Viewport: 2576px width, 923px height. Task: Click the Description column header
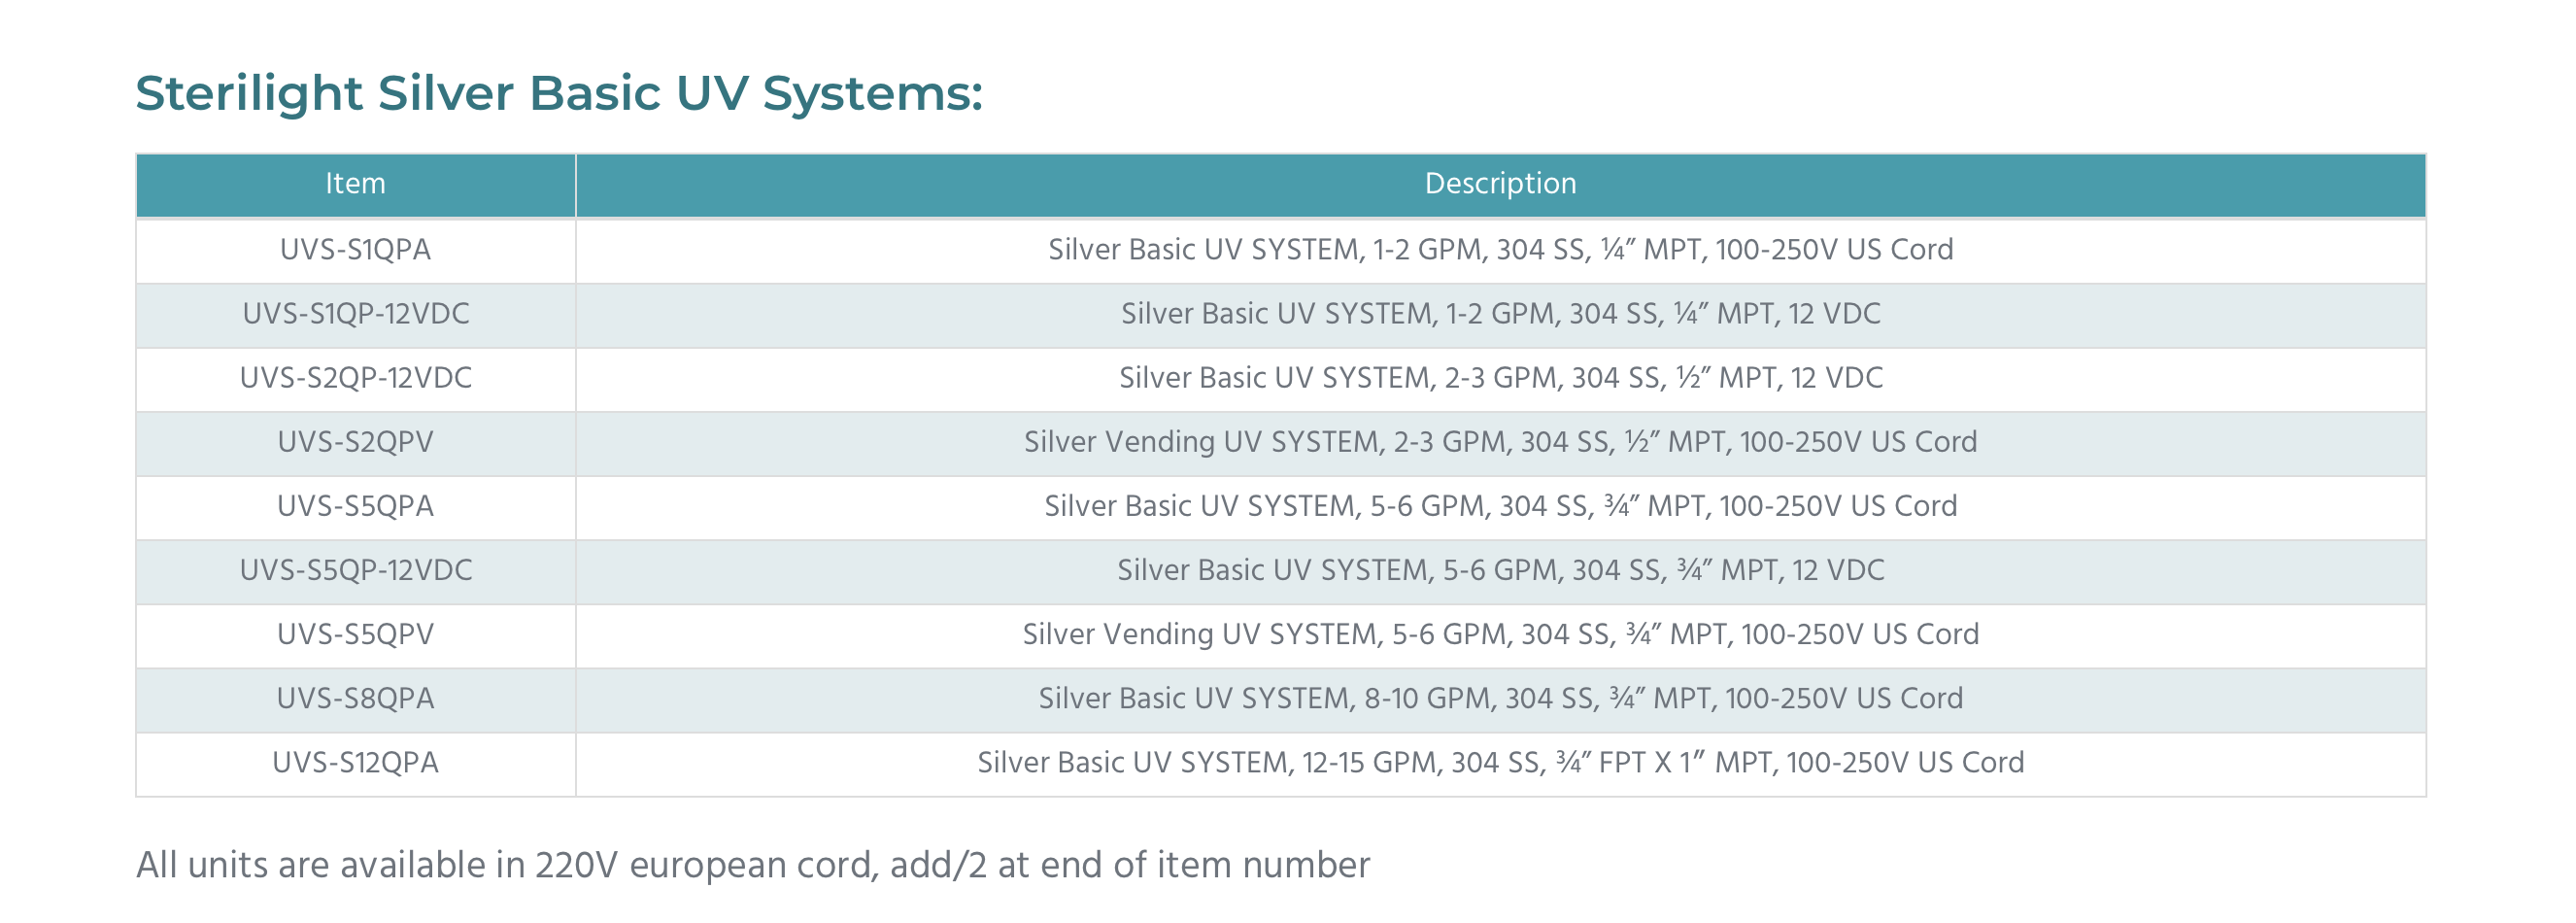click(1500, 184)
